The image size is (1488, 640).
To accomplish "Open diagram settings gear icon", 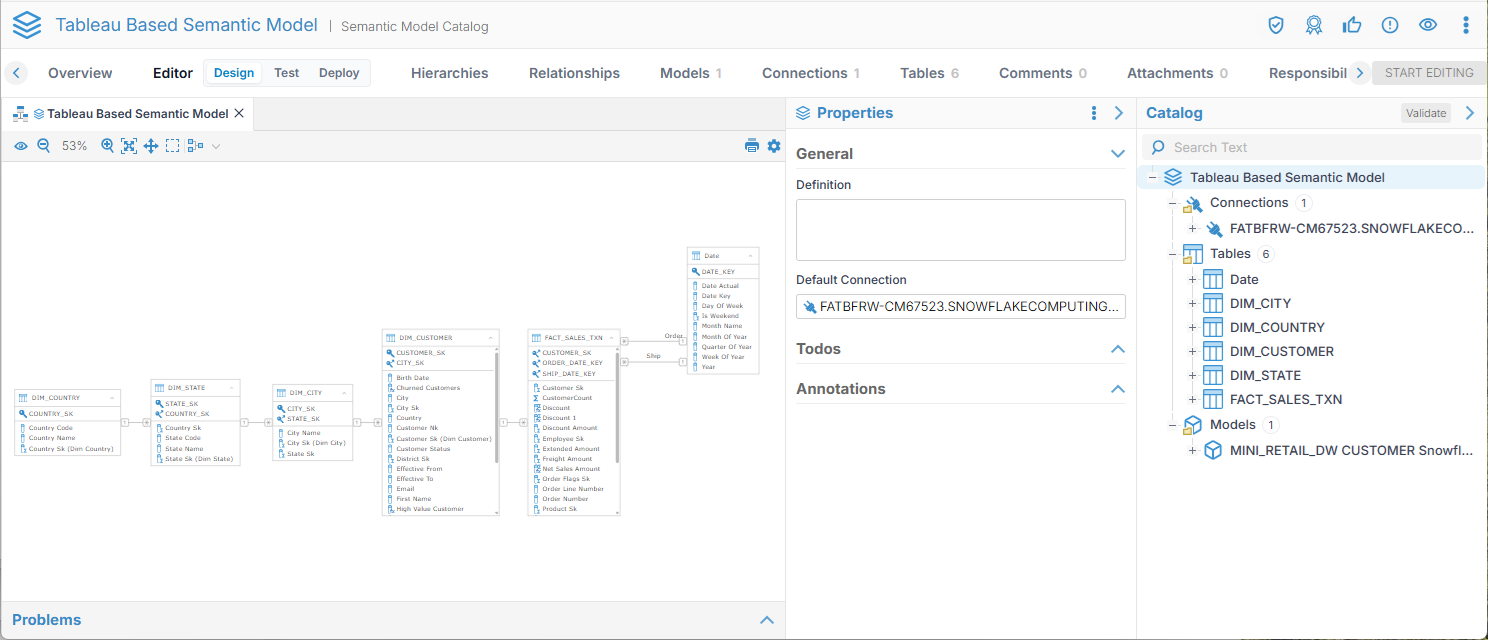I will [774, 146].
